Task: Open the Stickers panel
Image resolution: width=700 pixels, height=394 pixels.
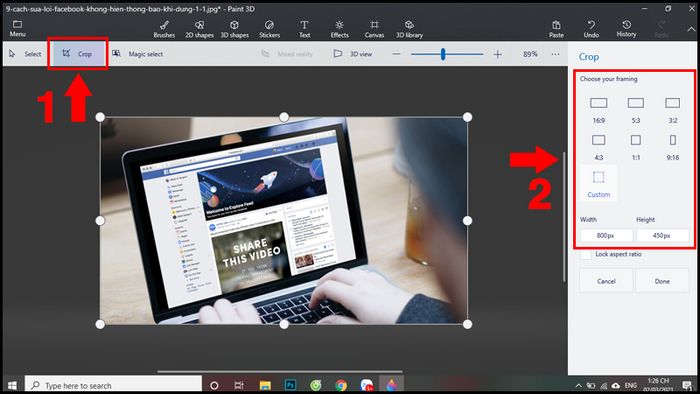Action: click(x=270, y=29)
